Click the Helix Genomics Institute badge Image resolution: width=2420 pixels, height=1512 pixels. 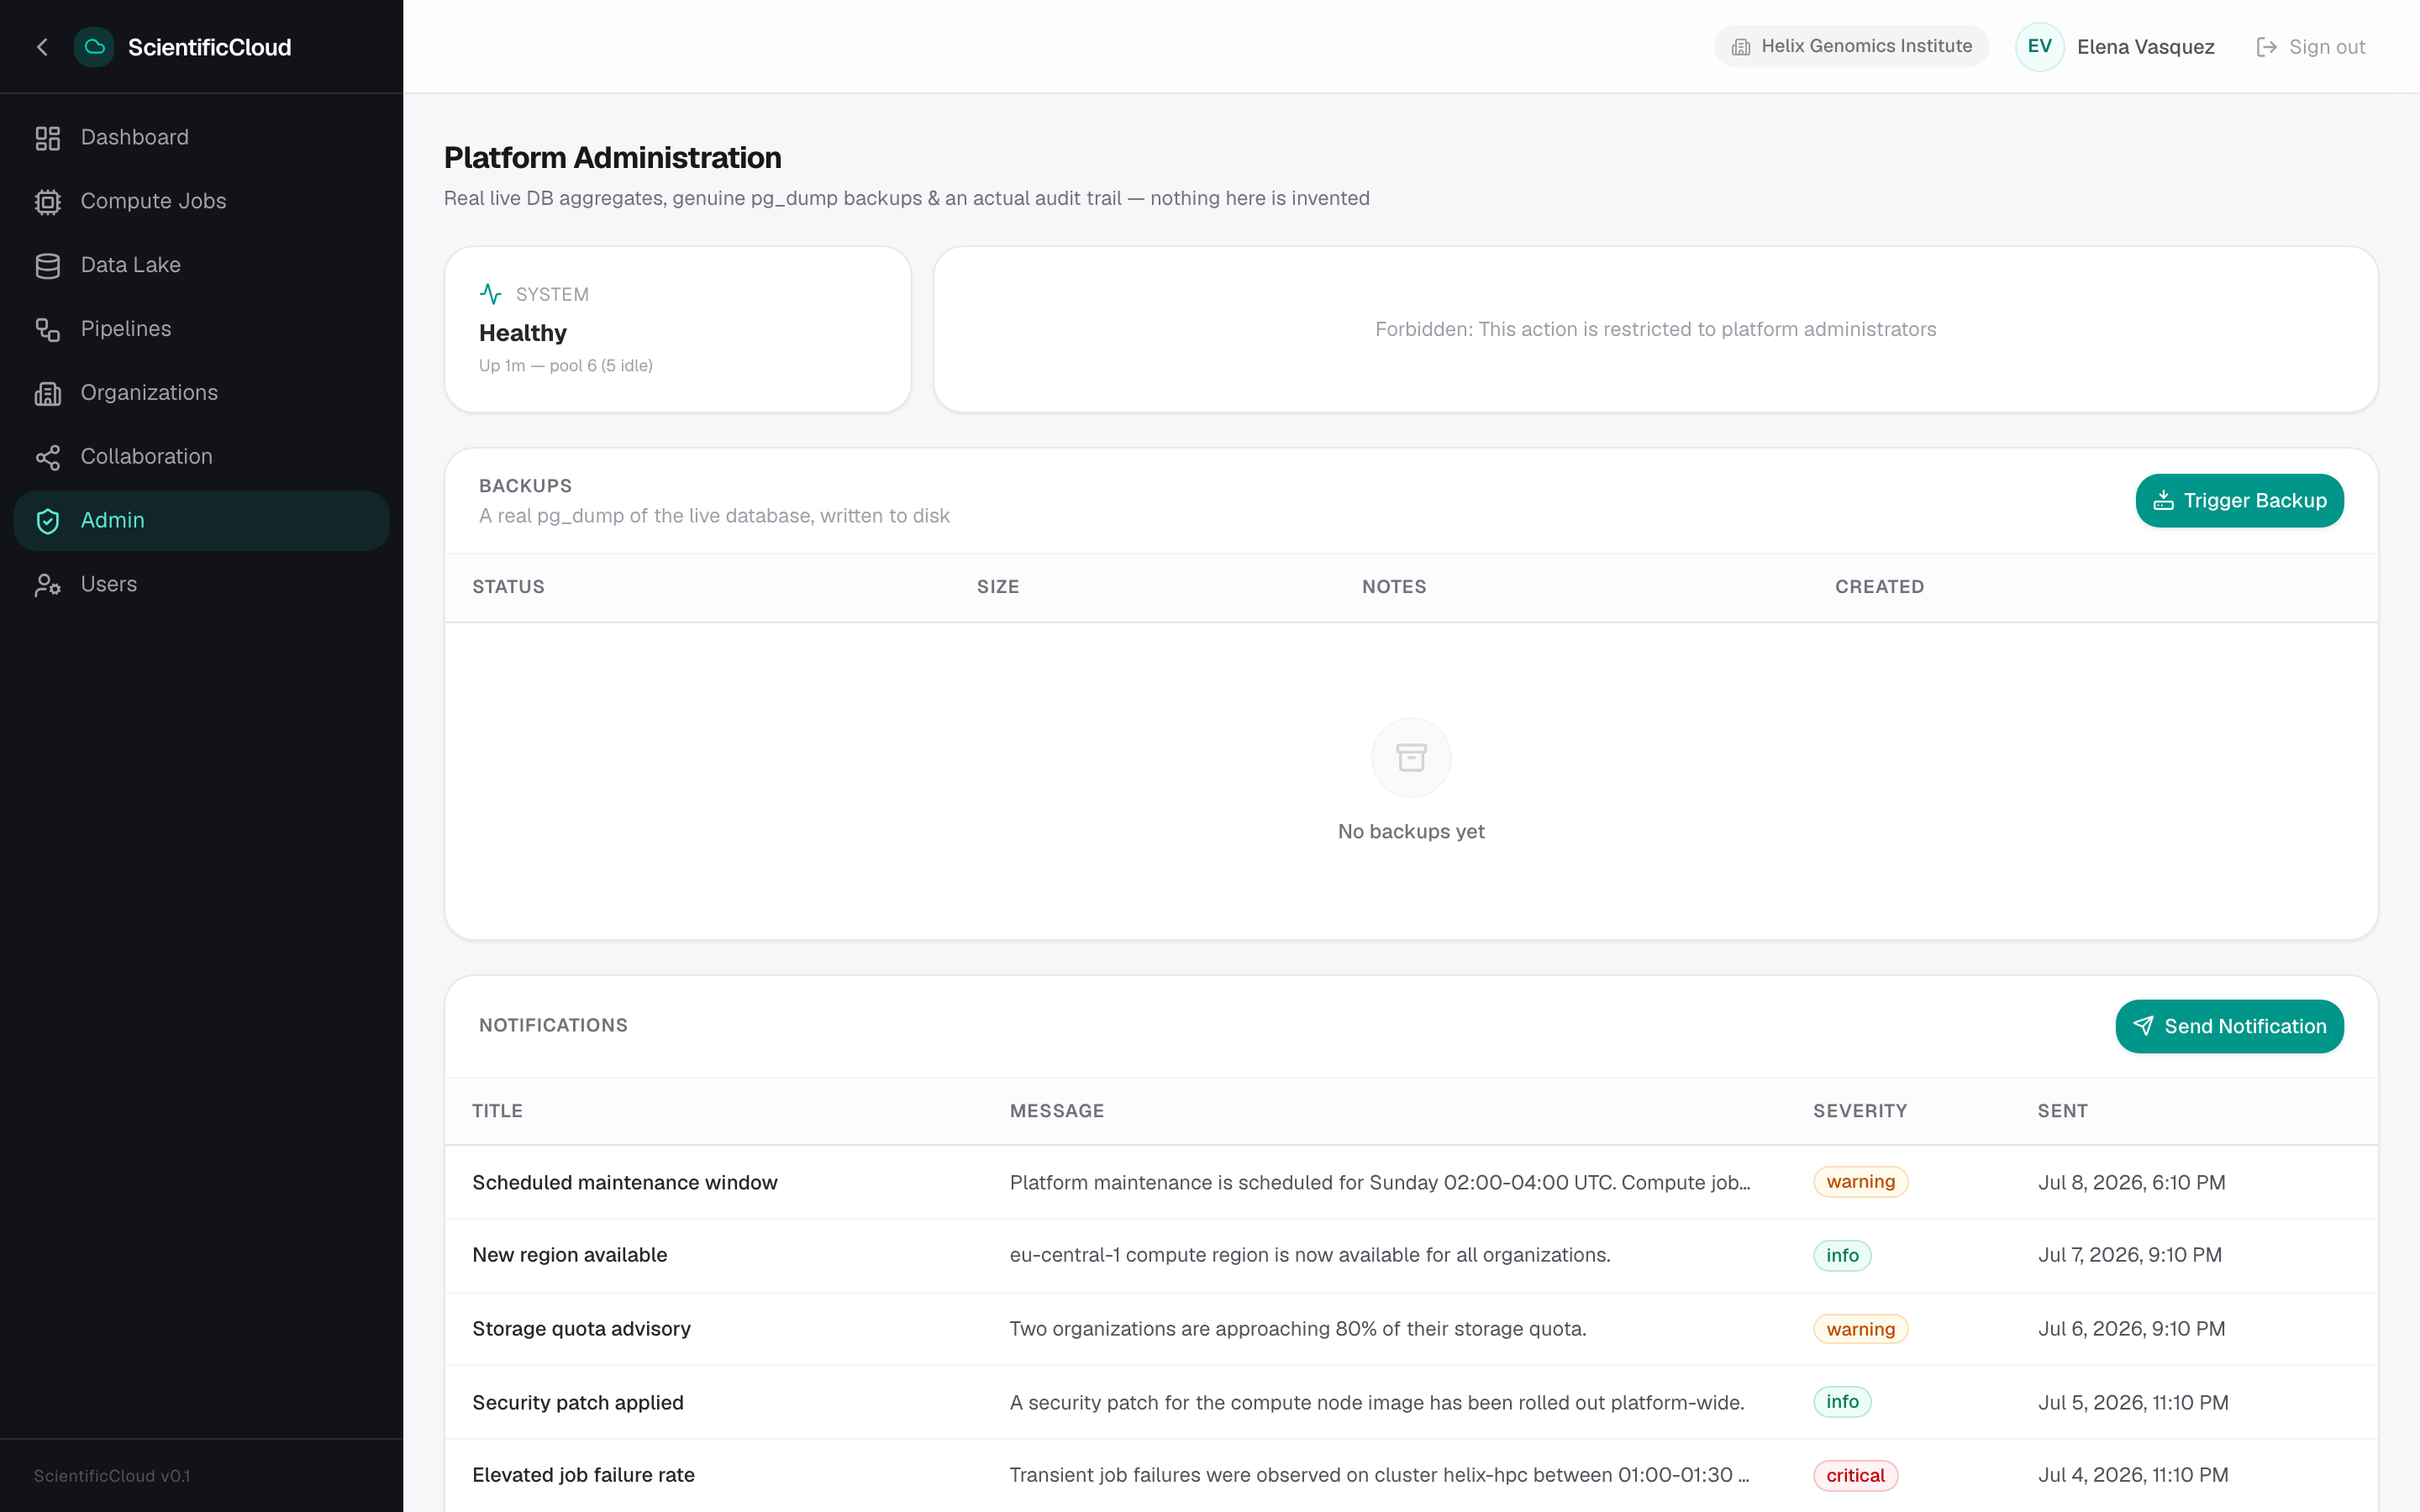click(1851, 47)
